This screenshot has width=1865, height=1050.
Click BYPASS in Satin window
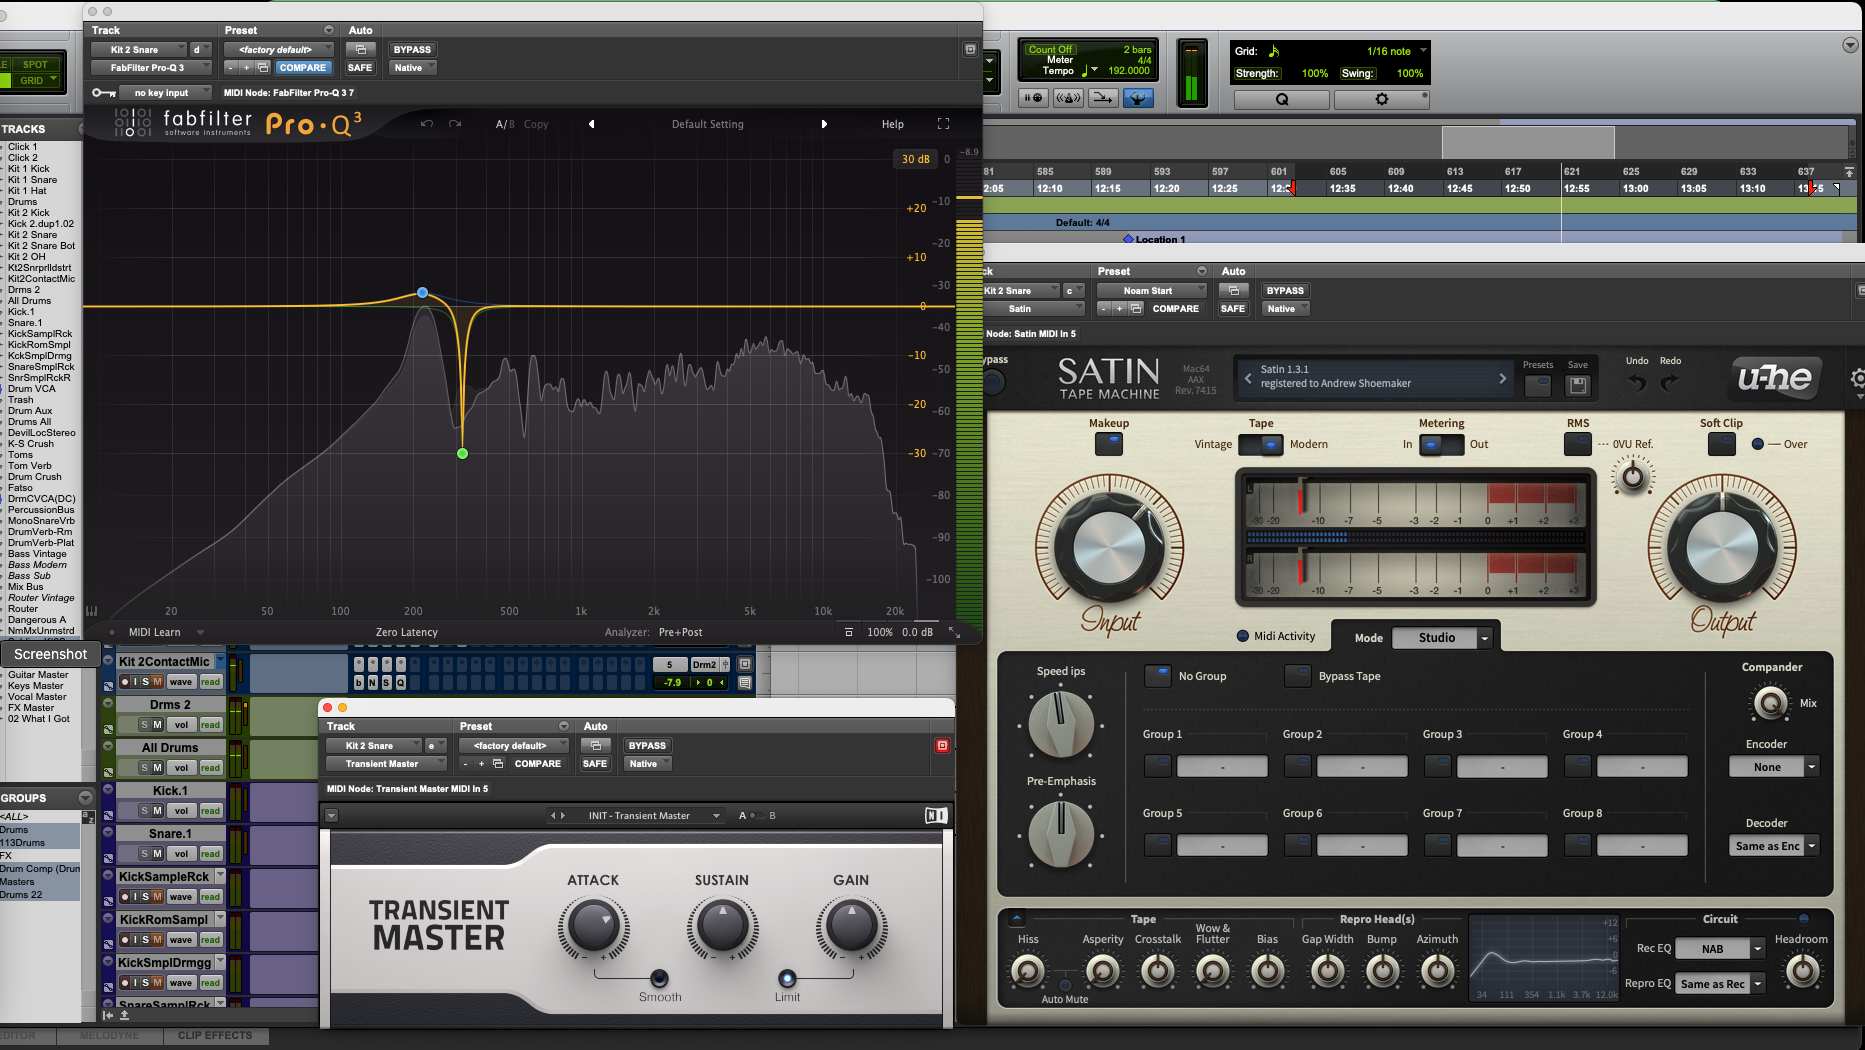[x=1285, y=291]
